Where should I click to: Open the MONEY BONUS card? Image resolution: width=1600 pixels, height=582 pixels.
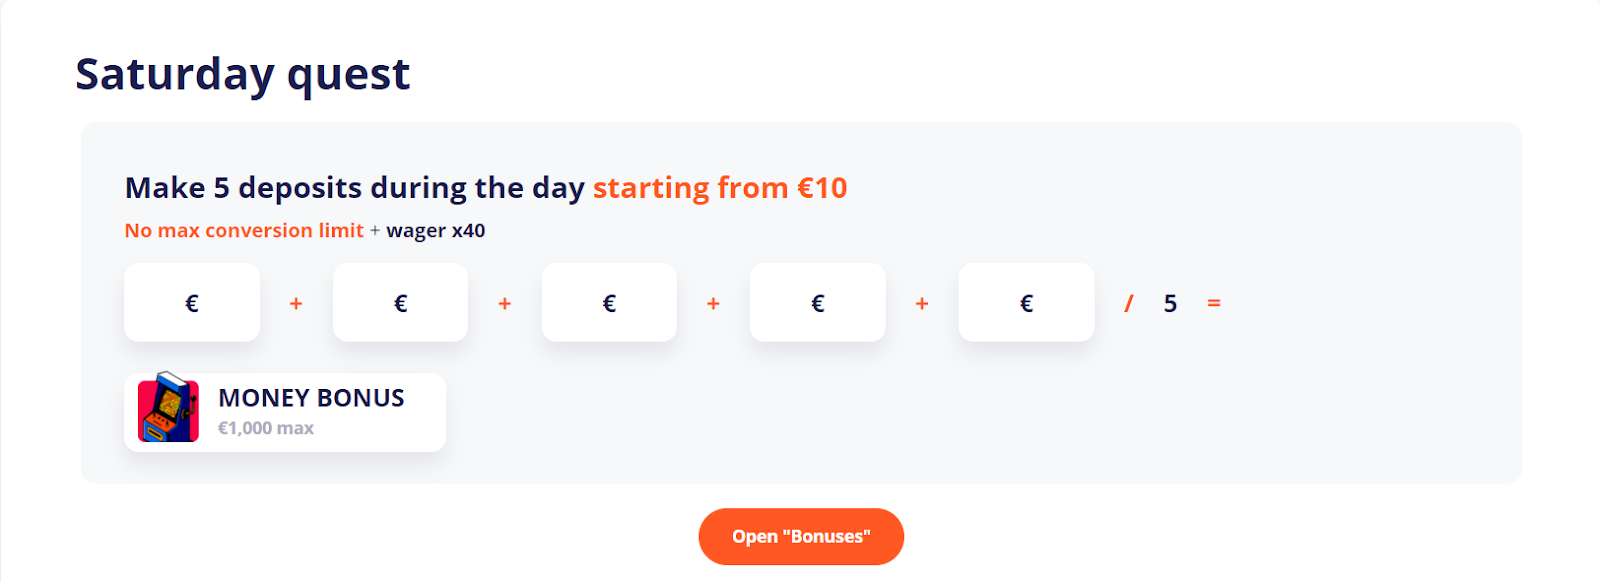[x=285, y=412]
